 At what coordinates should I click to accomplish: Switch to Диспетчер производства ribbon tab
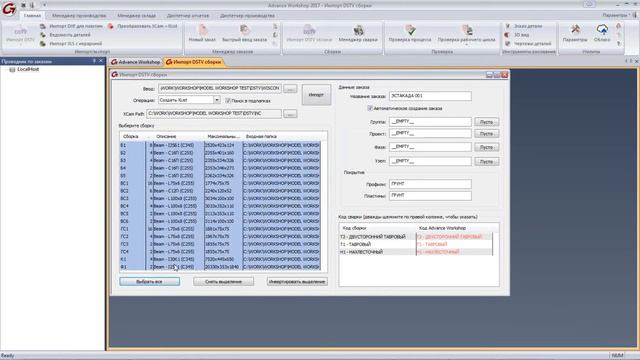[247, 16]
